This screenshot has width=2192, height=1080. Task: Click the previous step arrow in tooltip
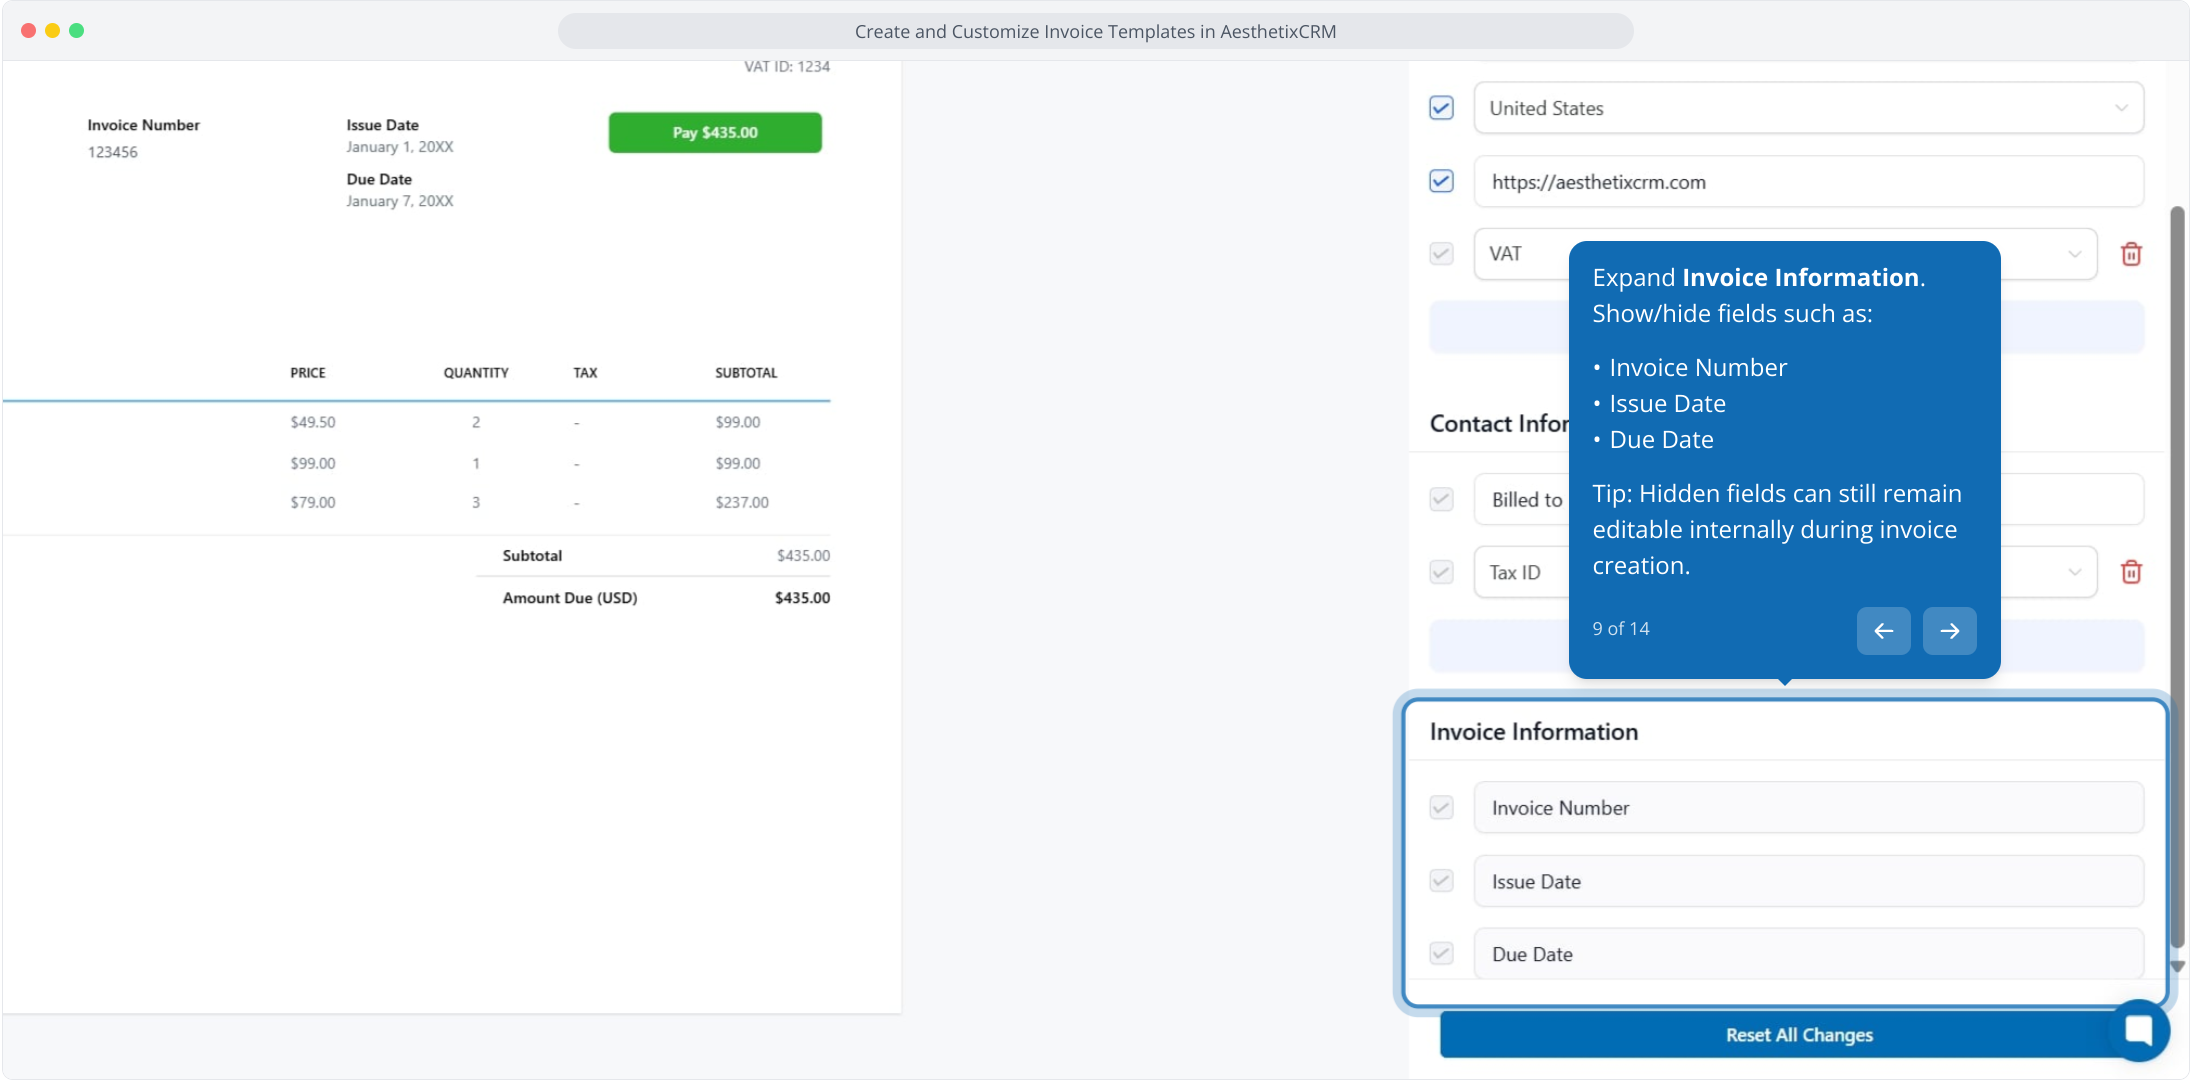tap(1883, 631)
